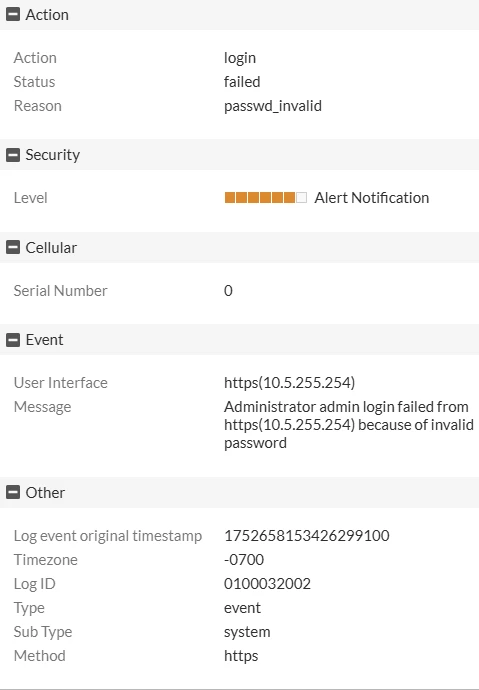Collapse the Security section minus icon
This screenshot has height=690, width=479.
pyautogui.click(x=13, y=154)
